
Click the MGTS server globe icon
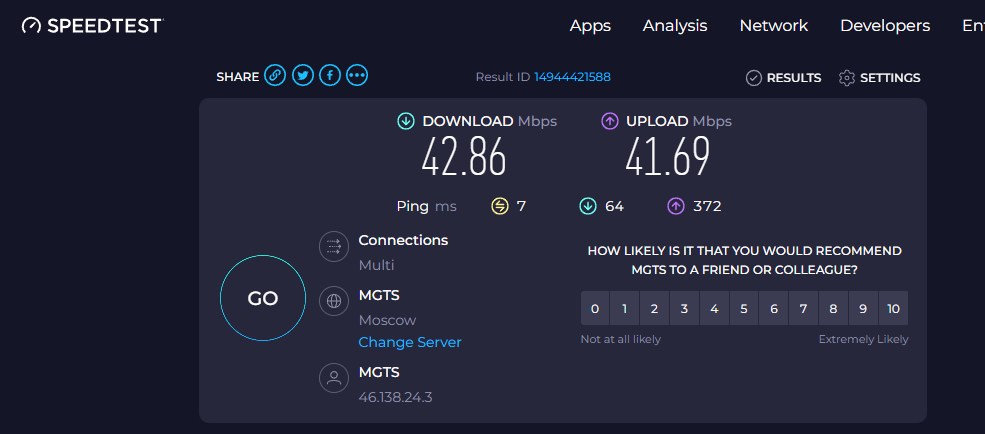pyautogui.click(x=333, y=301)
